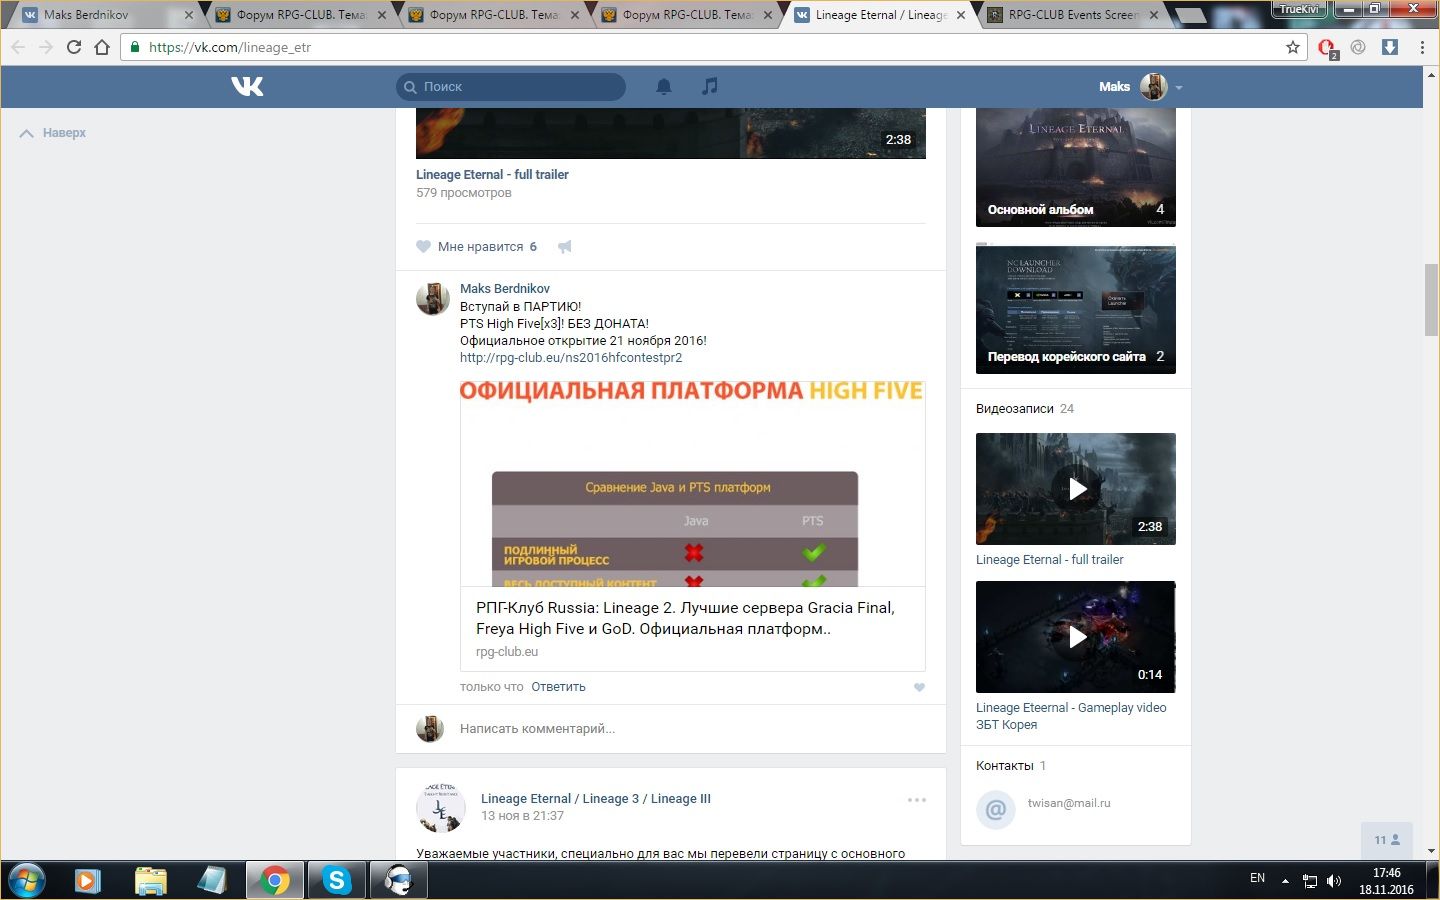Image resolution: width=1440 pixels, height=900 pixels.
Task: Open the music note player icon
Action: (710, 87)
